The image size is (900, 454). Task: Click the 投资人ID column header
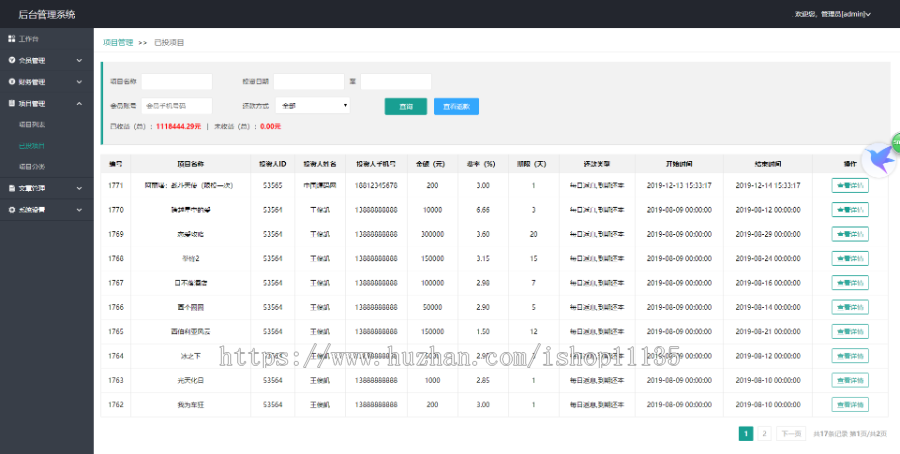[273, 164]
